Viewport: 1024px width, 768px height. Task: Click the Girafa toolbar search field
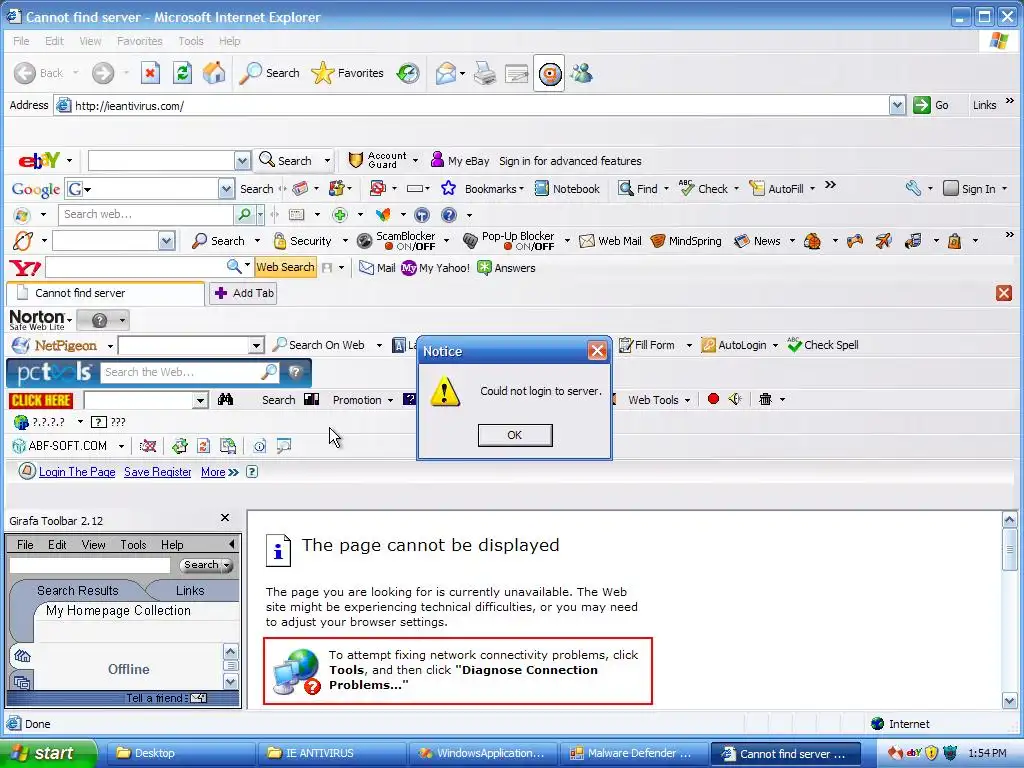[x=89, y=565]
